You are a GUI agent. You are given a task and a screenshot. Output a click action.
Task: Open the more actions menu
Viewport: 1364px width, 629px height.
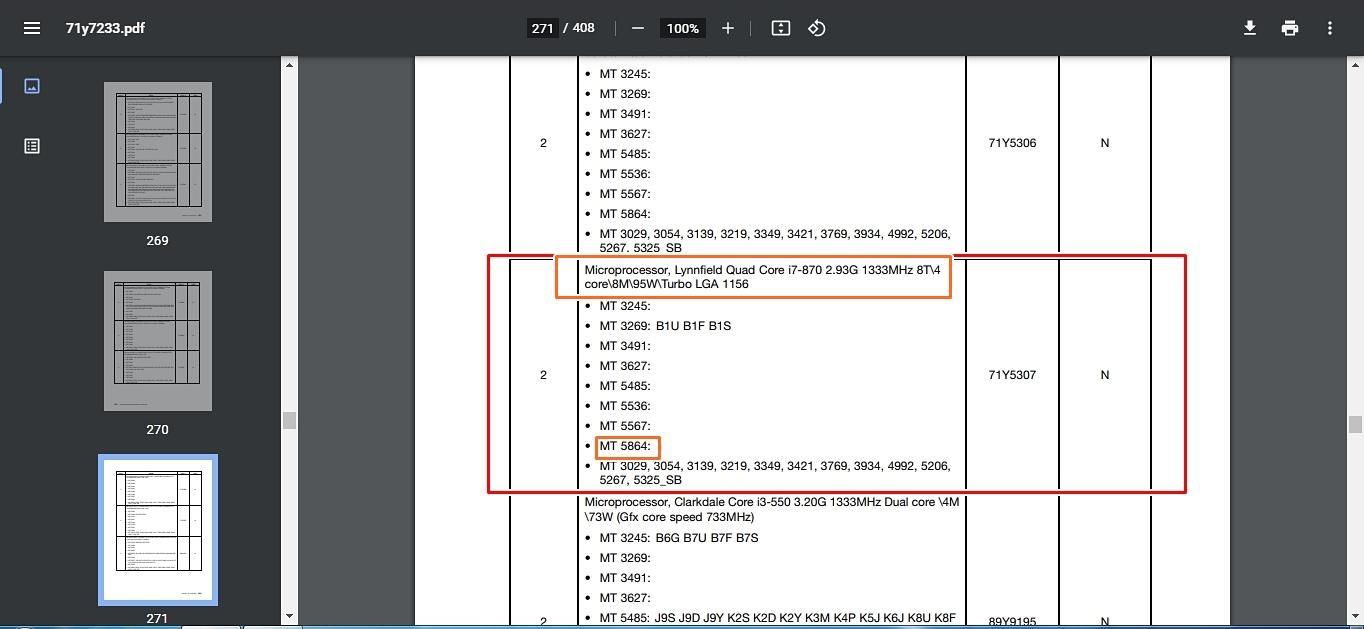coord(1330,28)
